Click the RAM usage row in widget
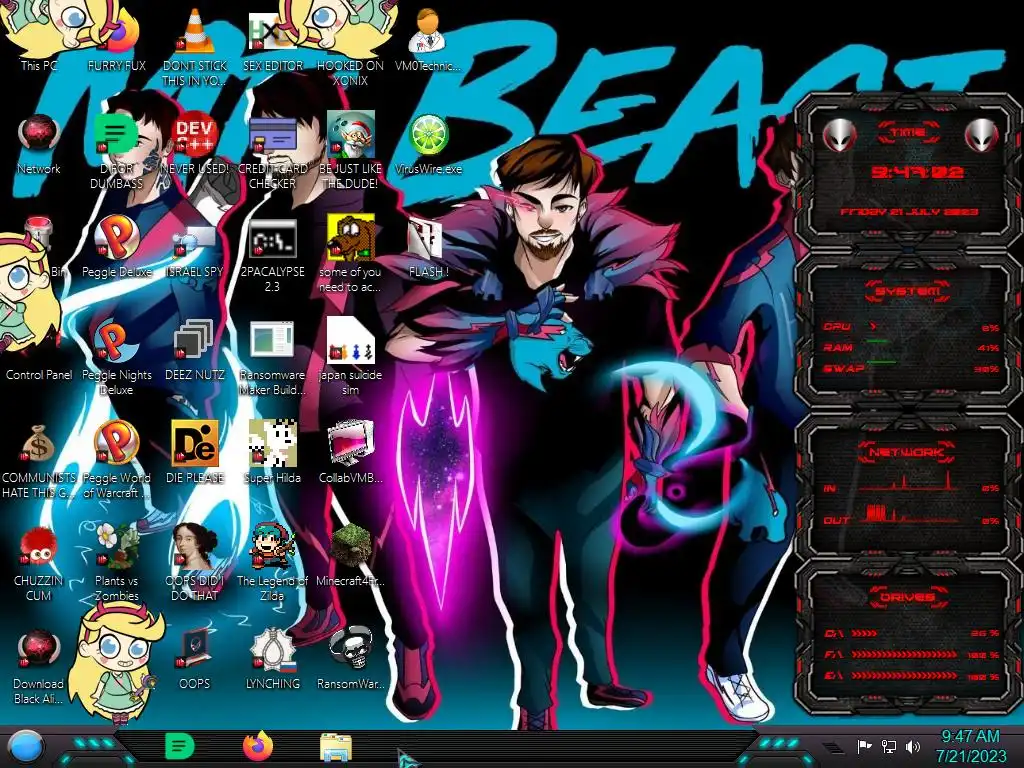Viewport: 1024px width, 768px height. pyautogui.click(x=912, y=347)
